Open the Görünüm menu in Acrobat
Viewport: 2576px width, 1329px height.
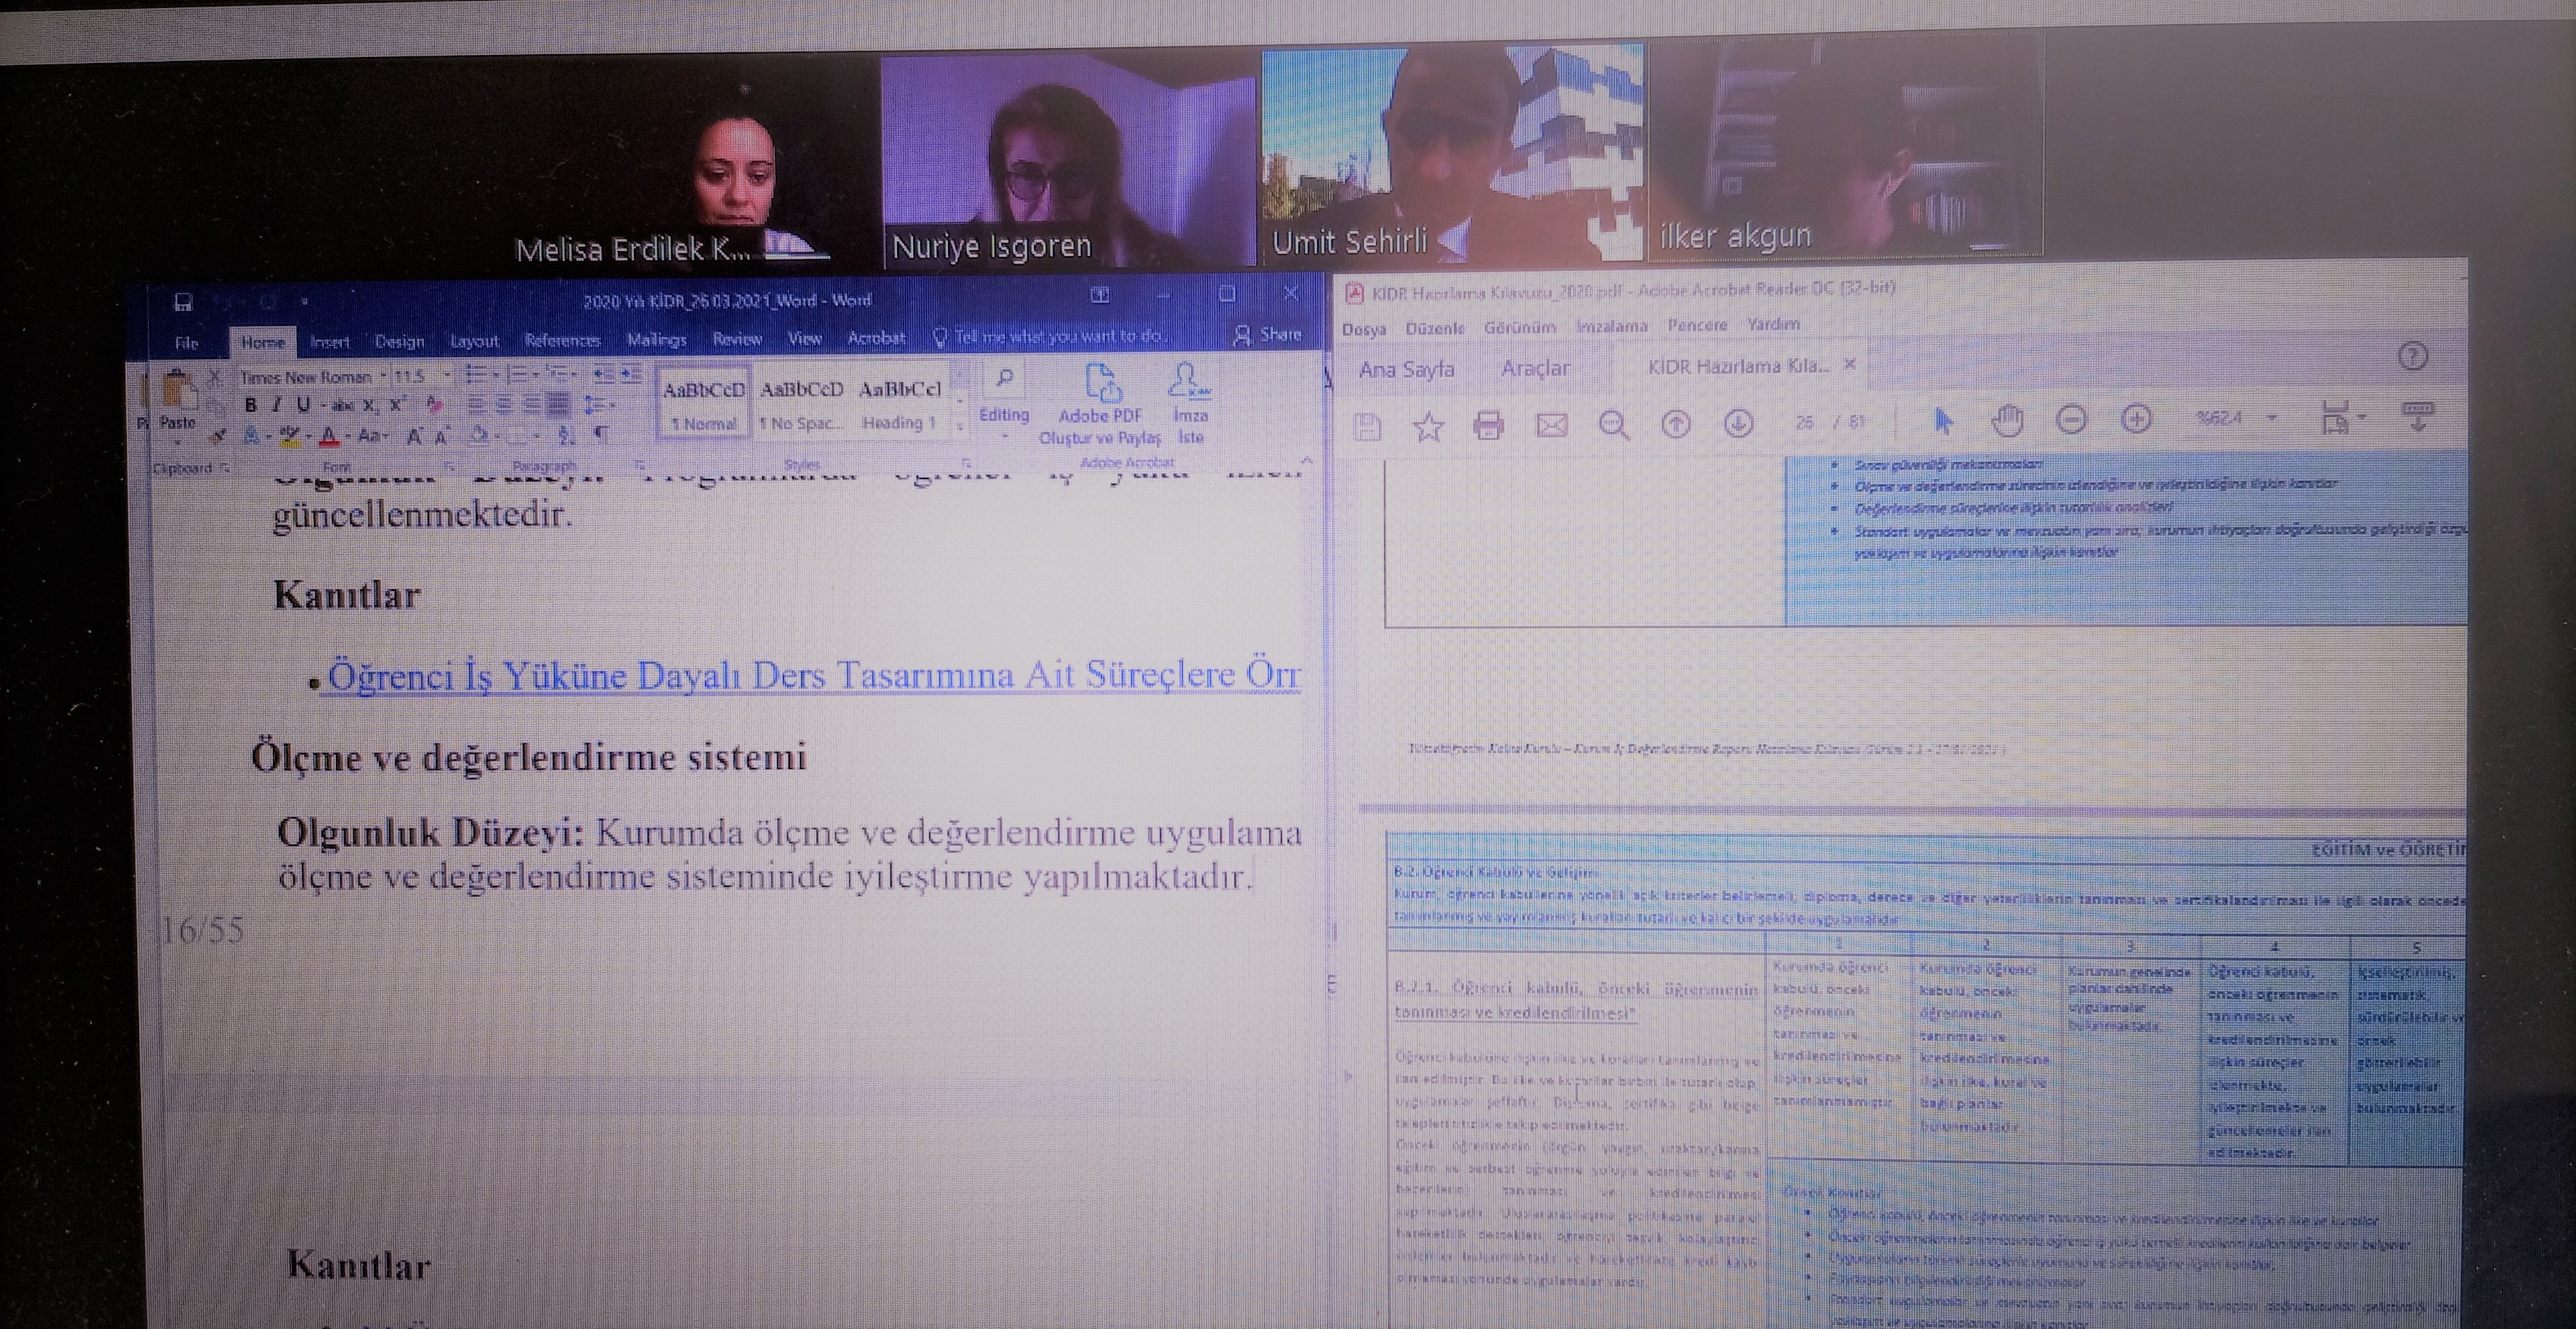click(1519, 327)
